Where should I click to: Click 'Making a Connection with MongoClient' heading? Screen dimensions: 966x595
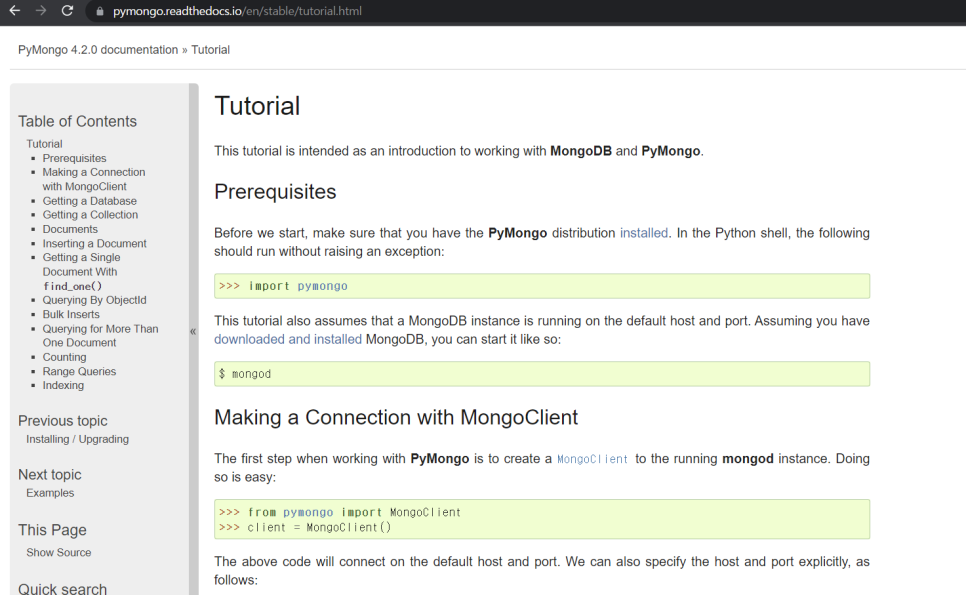(396, 418)
